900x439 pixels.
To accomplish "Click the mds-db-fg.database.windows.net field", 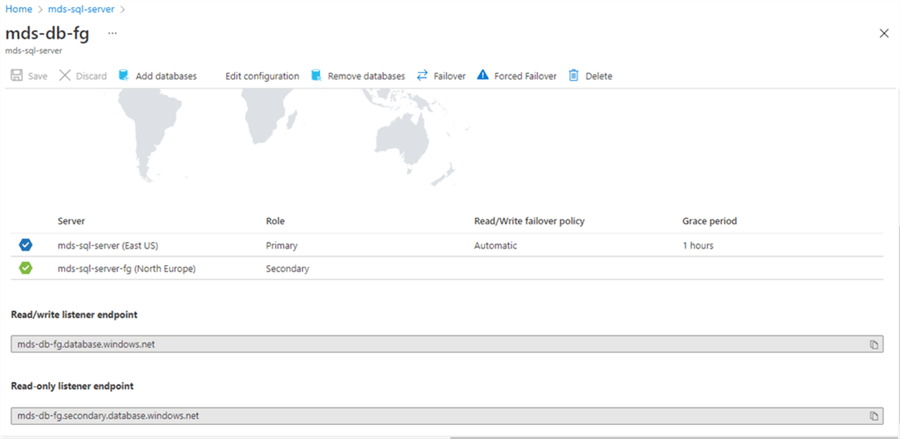I will click(x=447, y=344).
